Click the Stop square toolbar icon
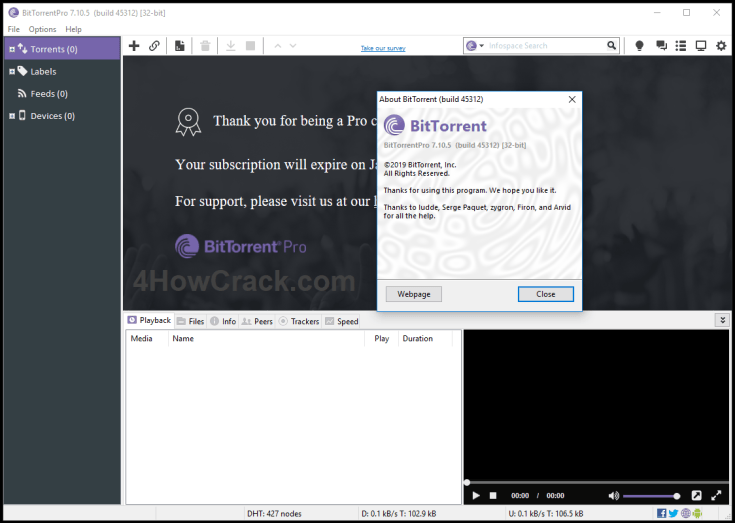The height and width of the screenshot is (523, 735). (x=251, y=45)
